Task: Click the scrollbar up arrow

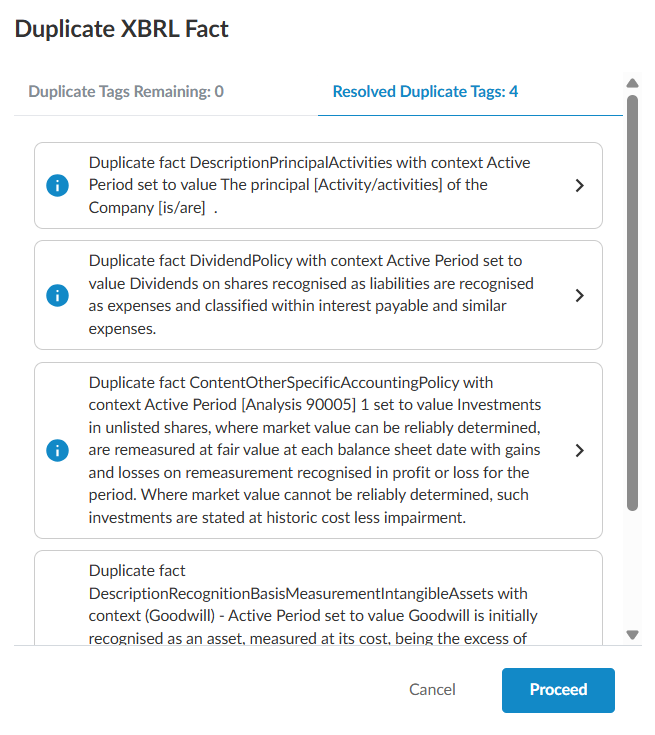Action: 631,83
